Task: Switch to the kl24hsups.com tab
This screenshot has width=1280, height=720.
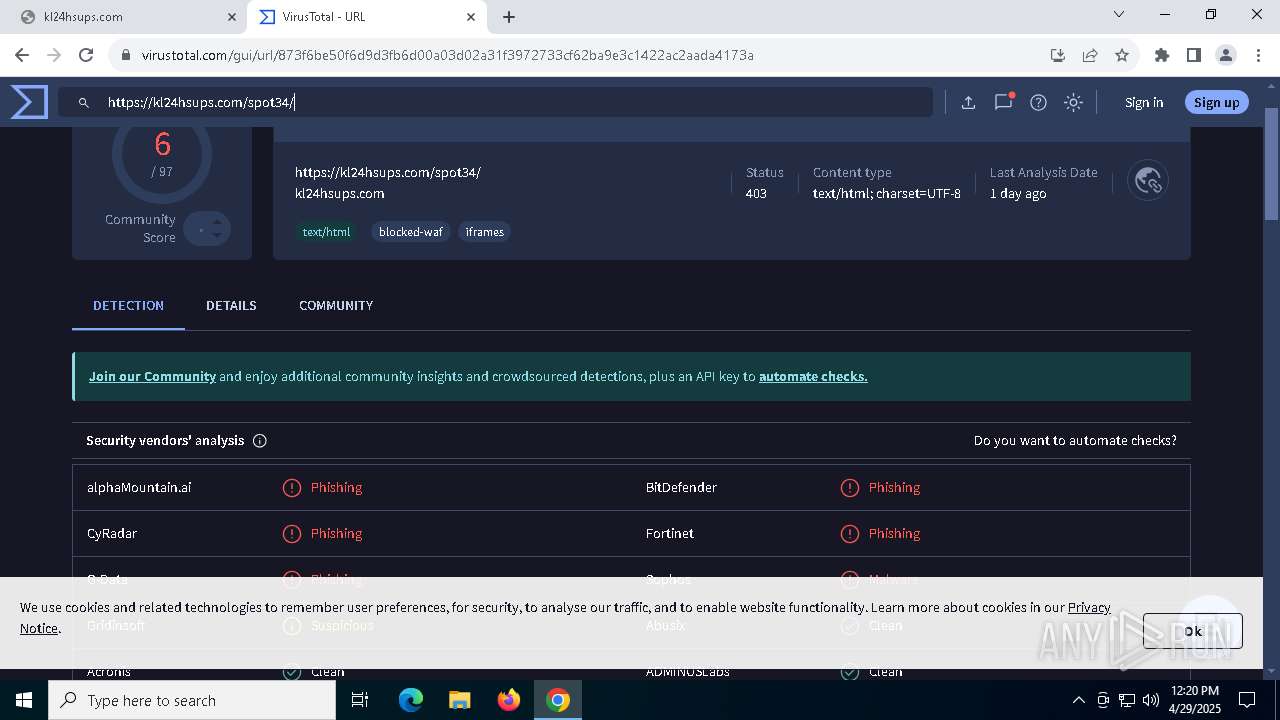Action: (127, 17)
